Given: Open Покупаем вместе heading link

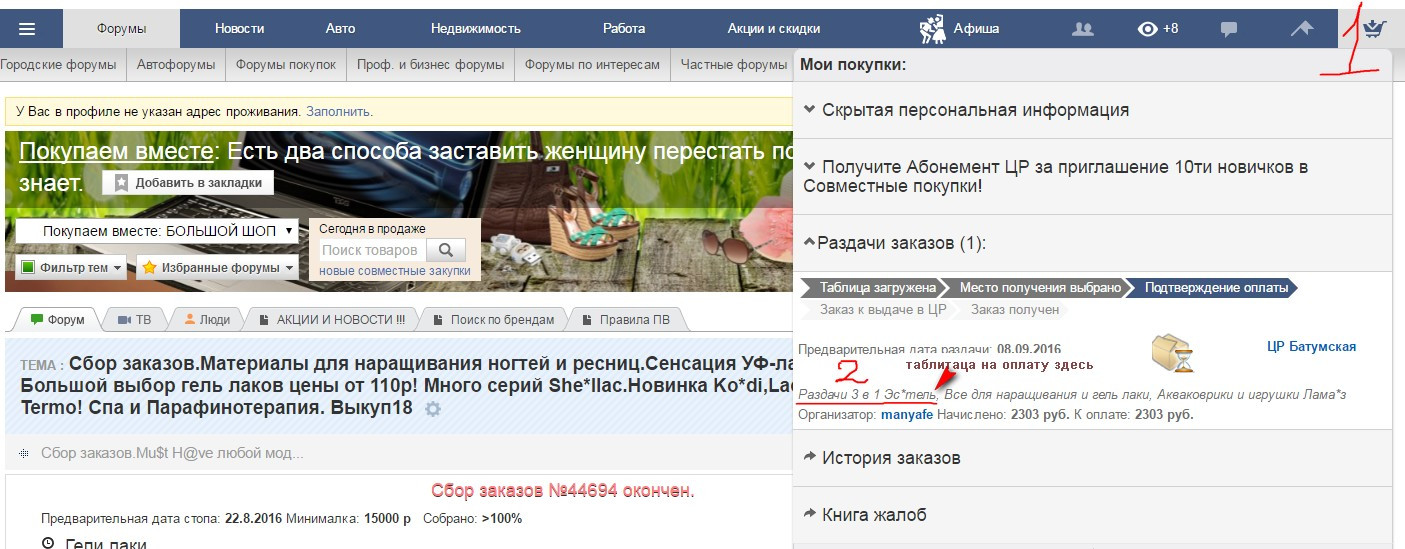Looking at the screenshot, I should [116, 152].
